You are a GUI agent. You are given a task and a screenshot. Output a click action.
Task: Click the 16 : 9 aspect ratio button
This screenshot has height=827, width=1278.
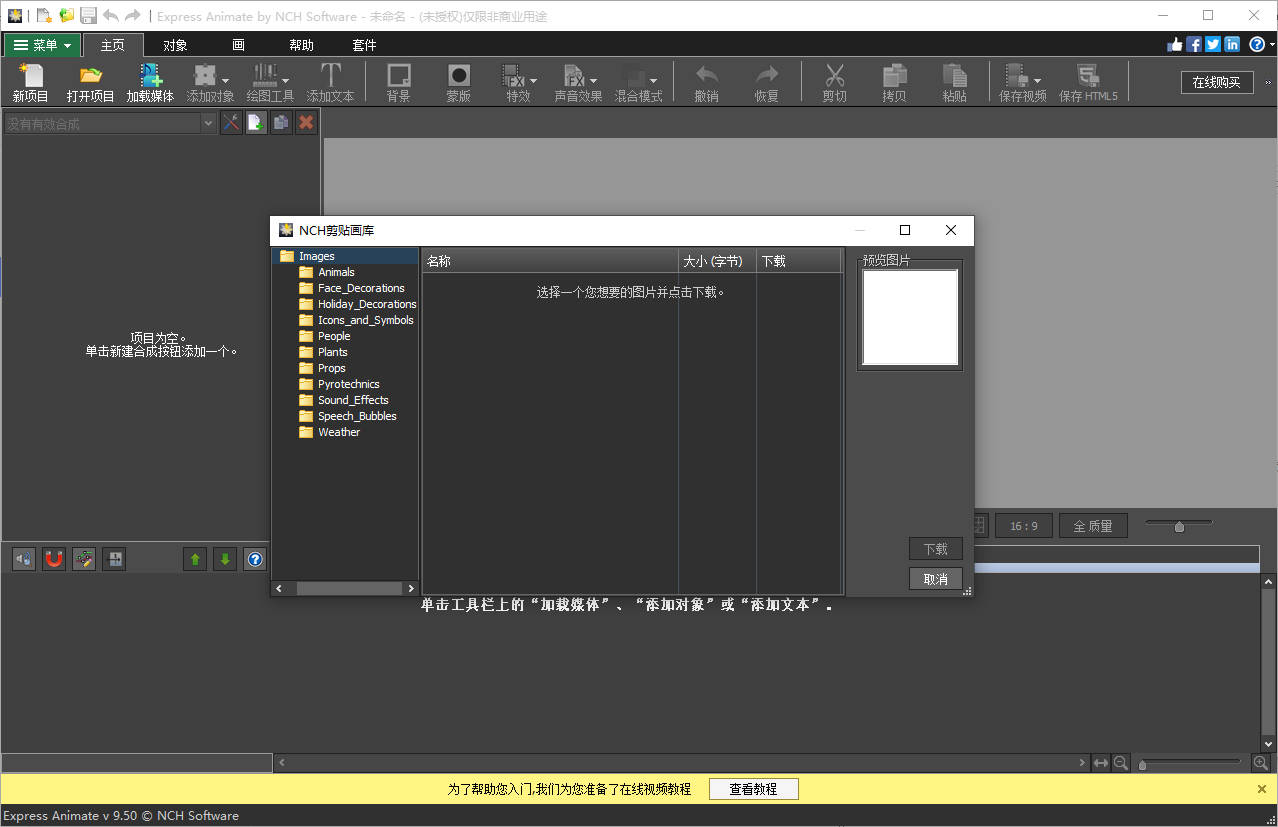tap(1023, 526)
